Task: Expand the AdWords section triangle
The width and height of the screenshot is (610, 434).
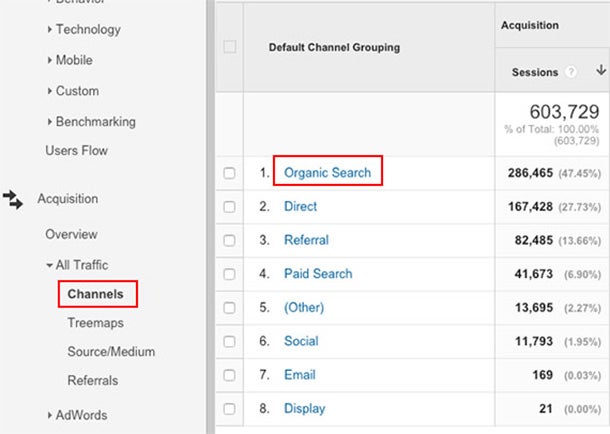Action: [x=49, y=415]
